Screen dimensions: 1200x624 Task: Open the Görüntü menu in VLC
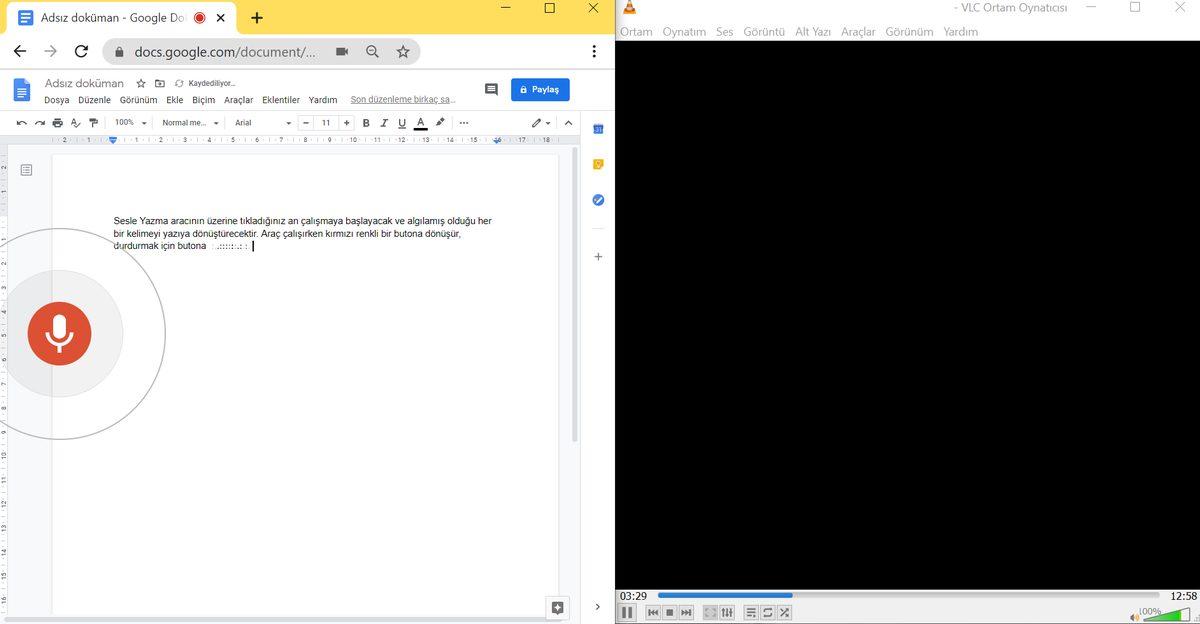click(x=763, y=31)
